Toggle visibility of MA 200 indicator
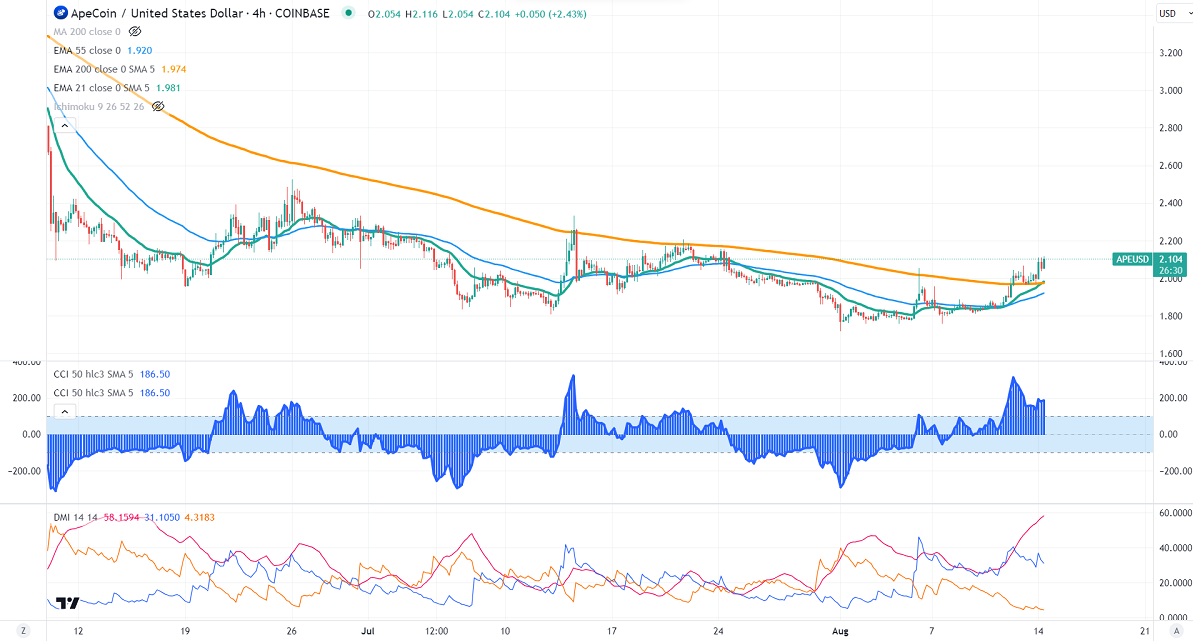The image size is (1193, 641). click(135, 32)
